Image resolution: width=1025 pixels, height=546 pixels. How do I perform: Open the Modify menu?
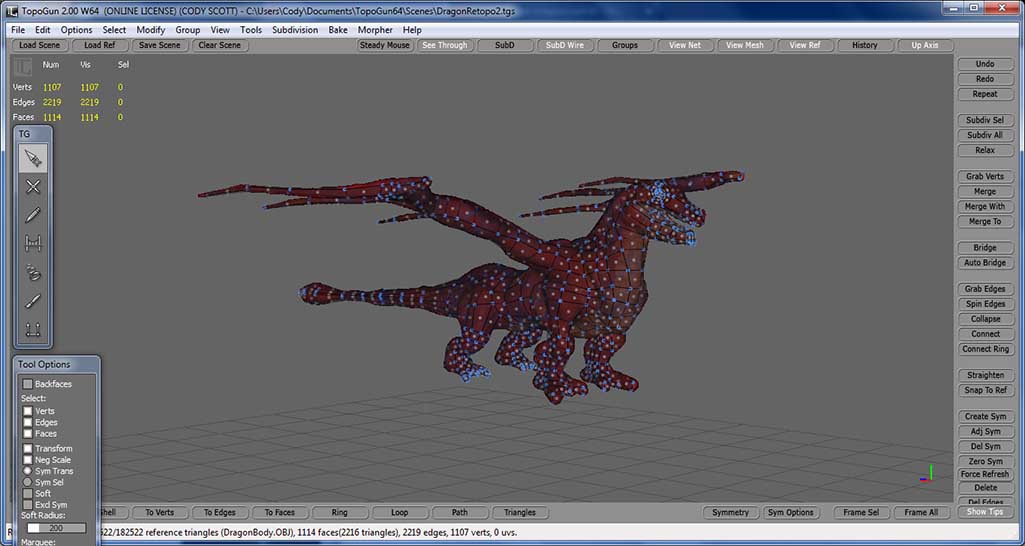(150, 30)
